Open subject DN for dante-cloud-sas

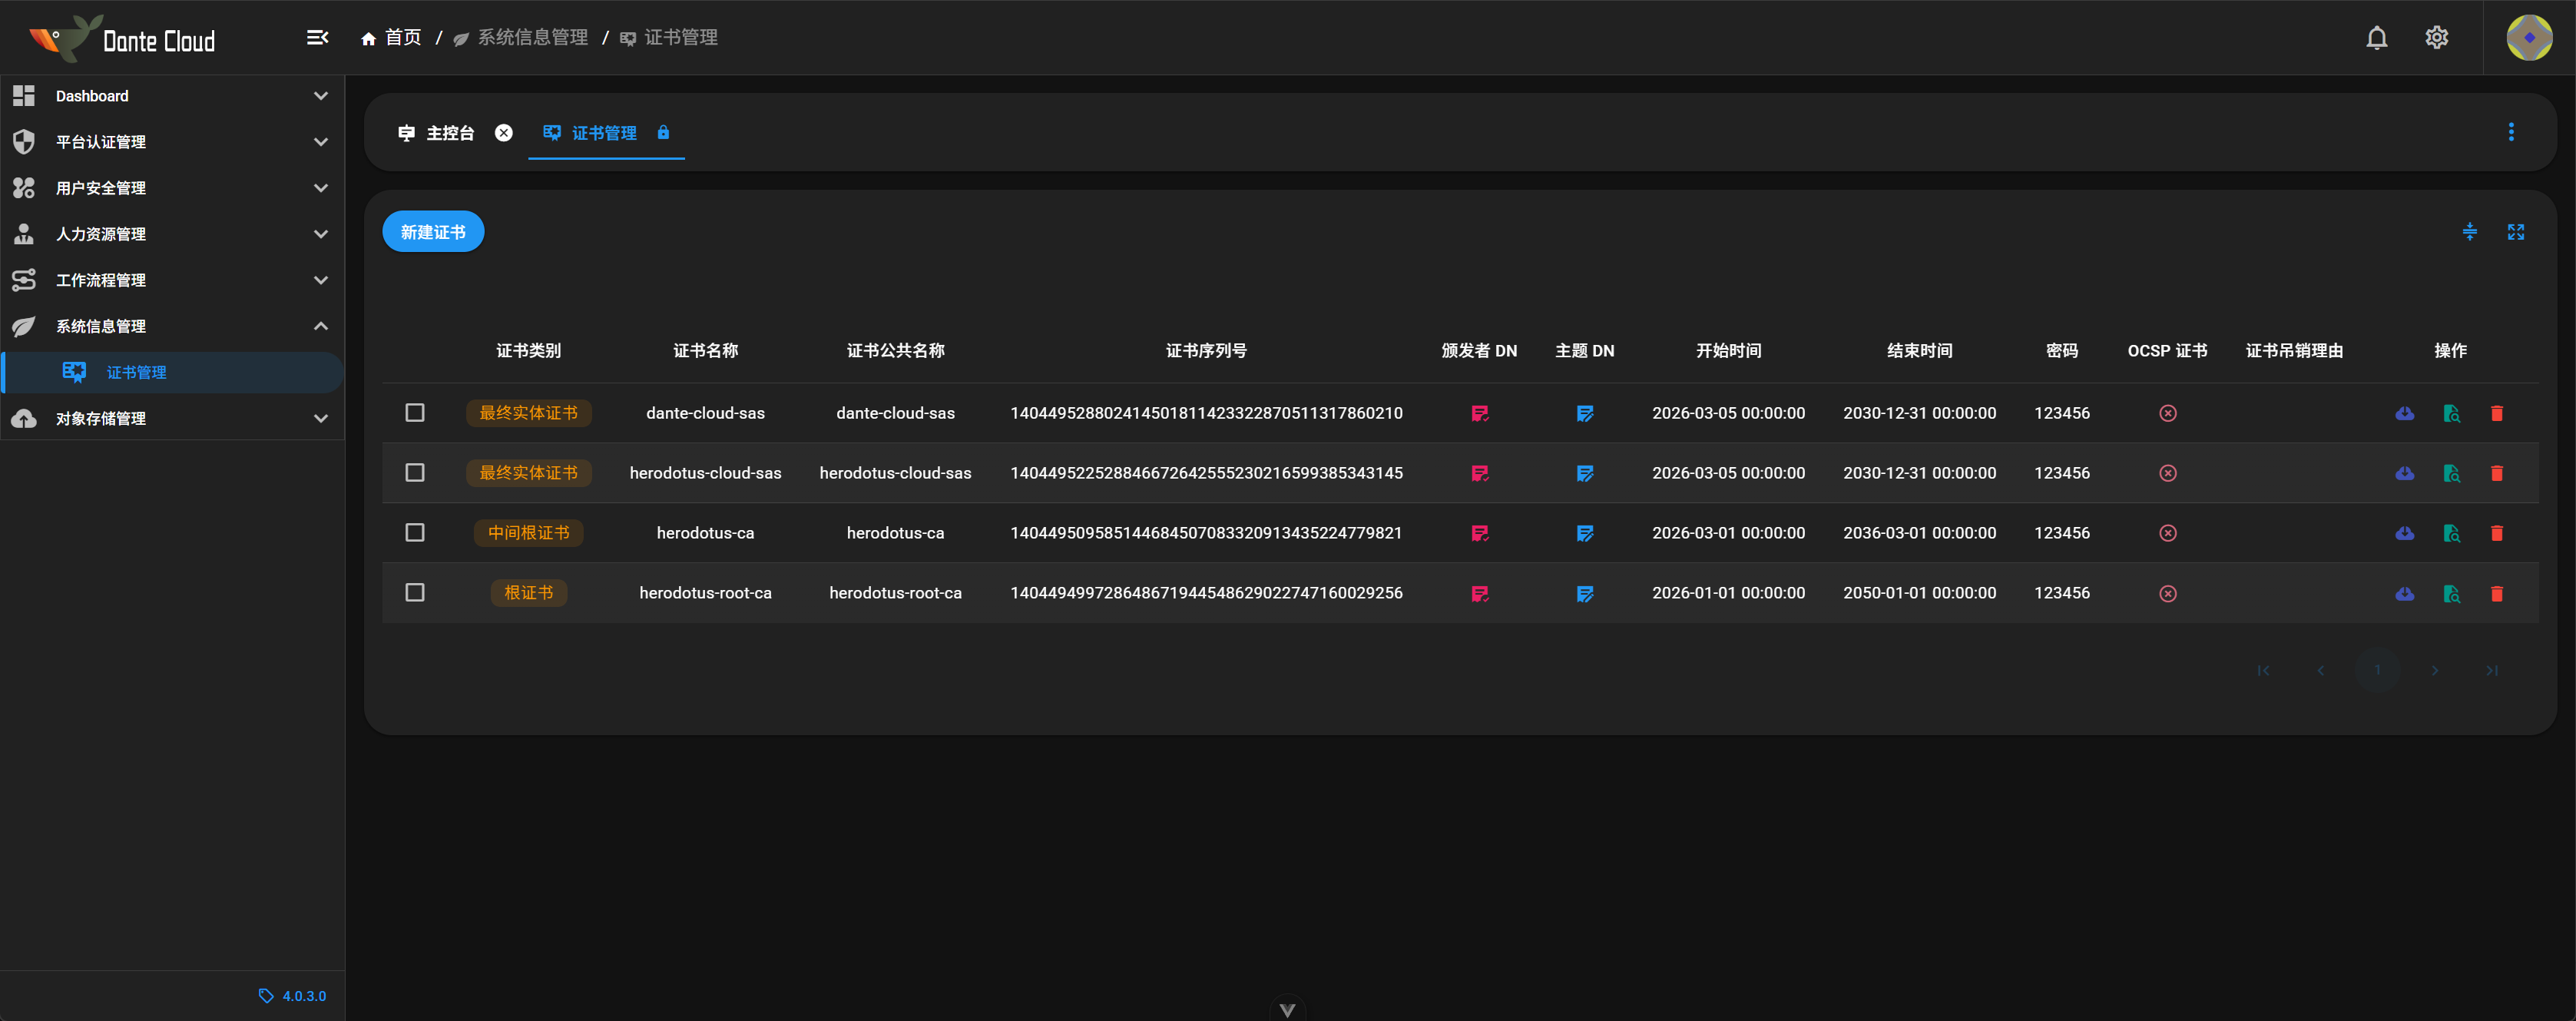[1584, 413]
